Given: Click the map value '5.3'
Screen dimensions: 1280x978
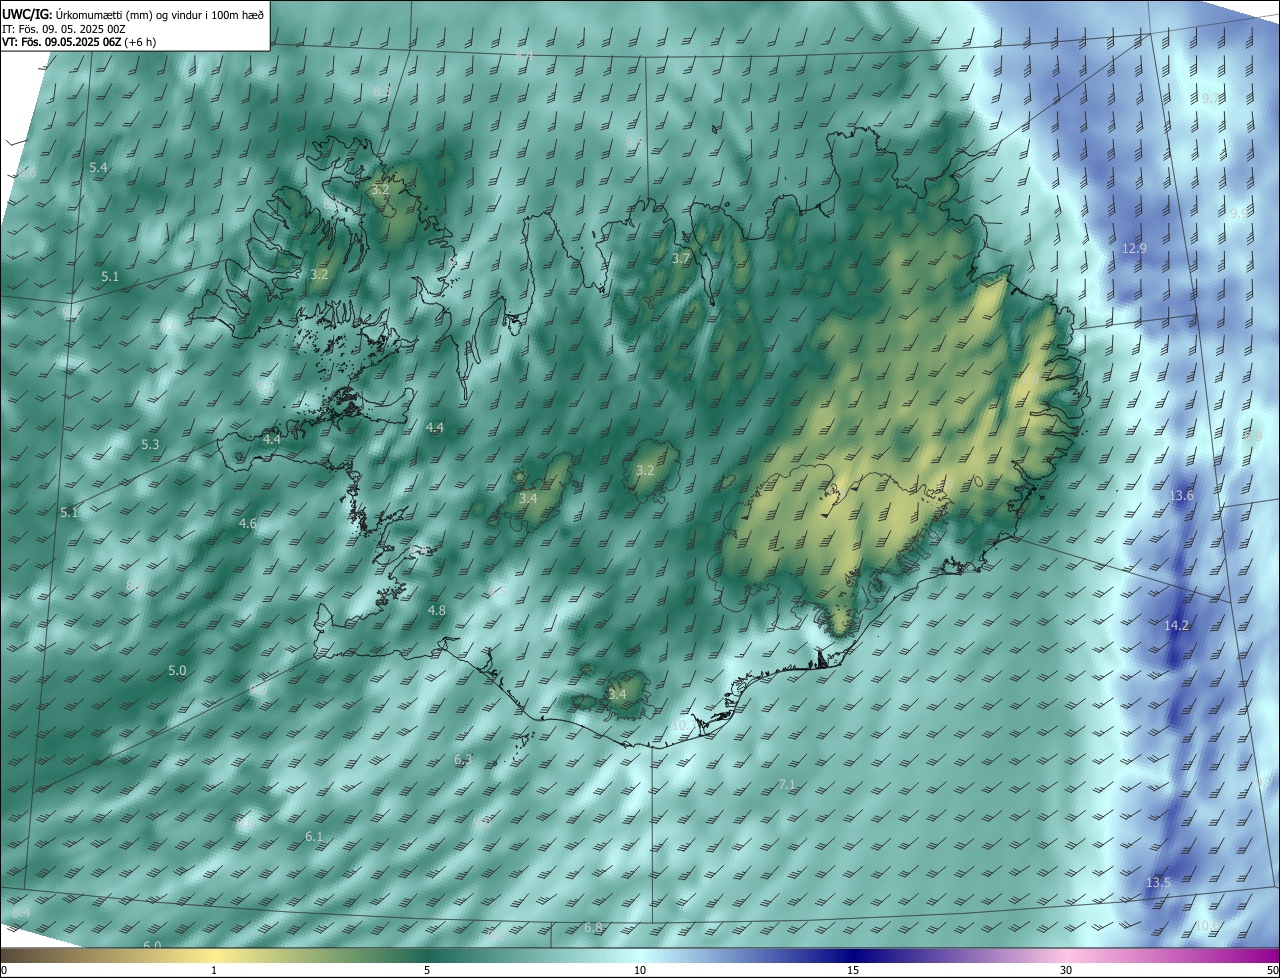Looking at the screenshot, I should pos(151,444).
